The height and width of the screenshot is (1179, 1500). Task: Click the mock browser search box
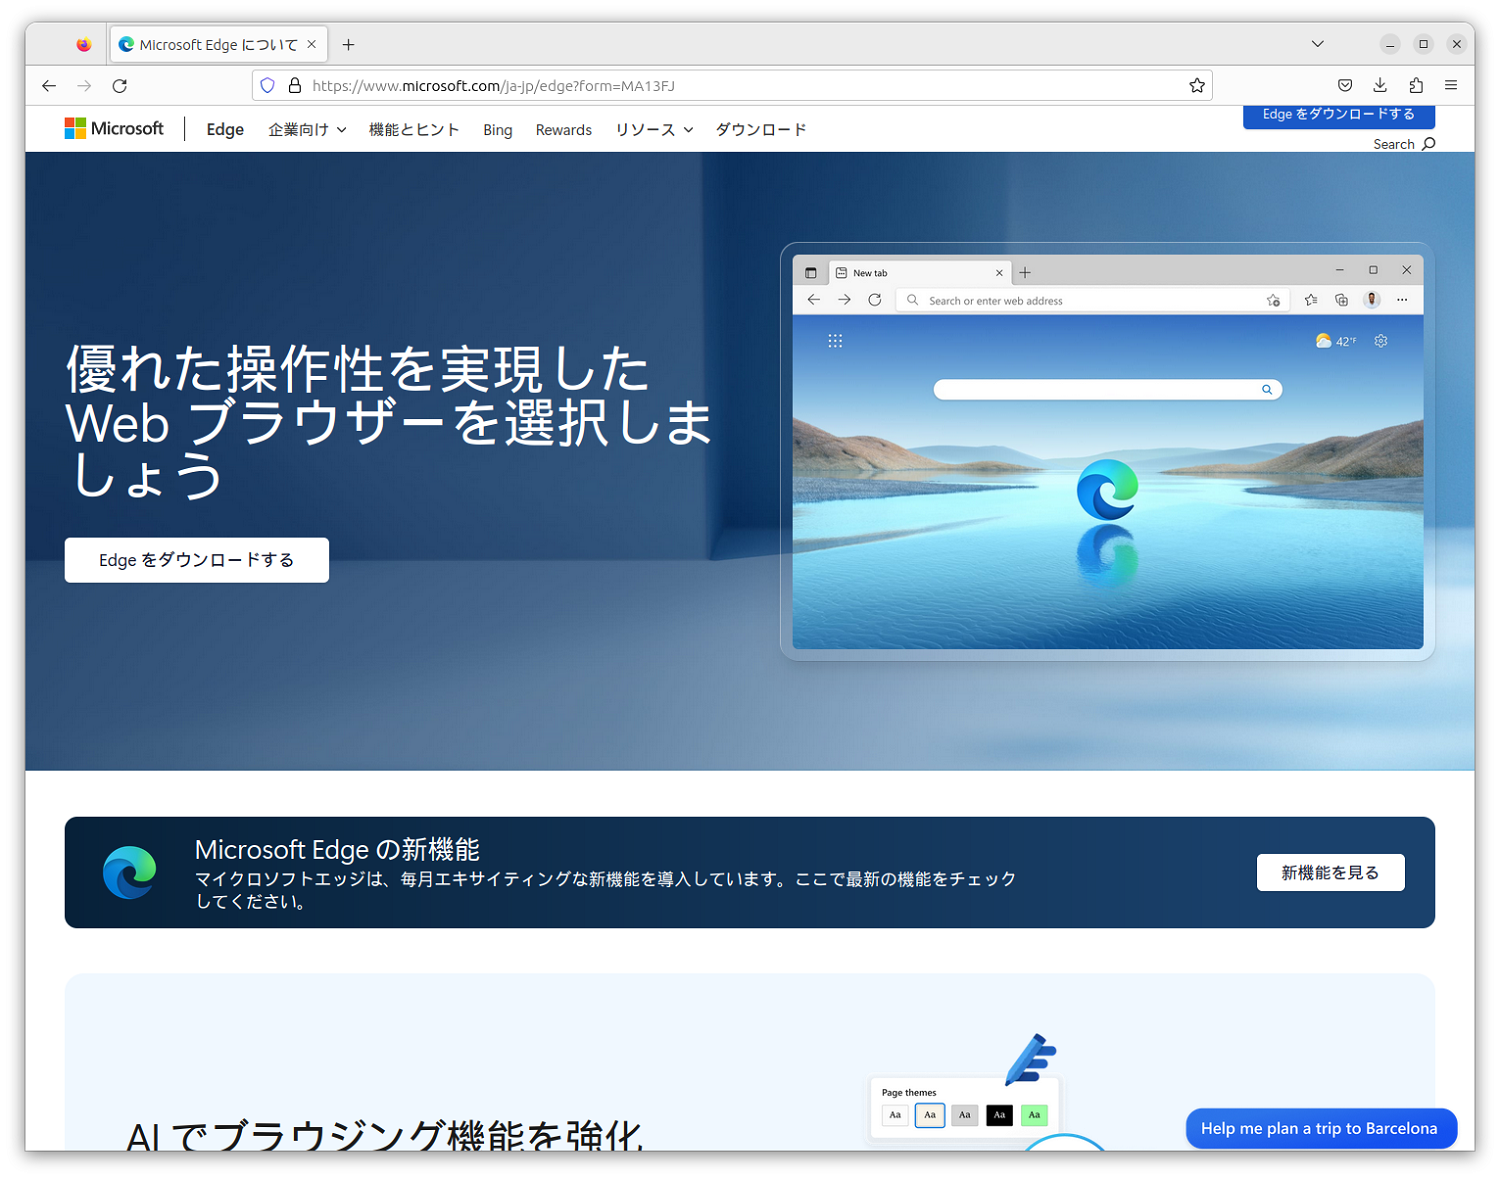[1108, 389]
